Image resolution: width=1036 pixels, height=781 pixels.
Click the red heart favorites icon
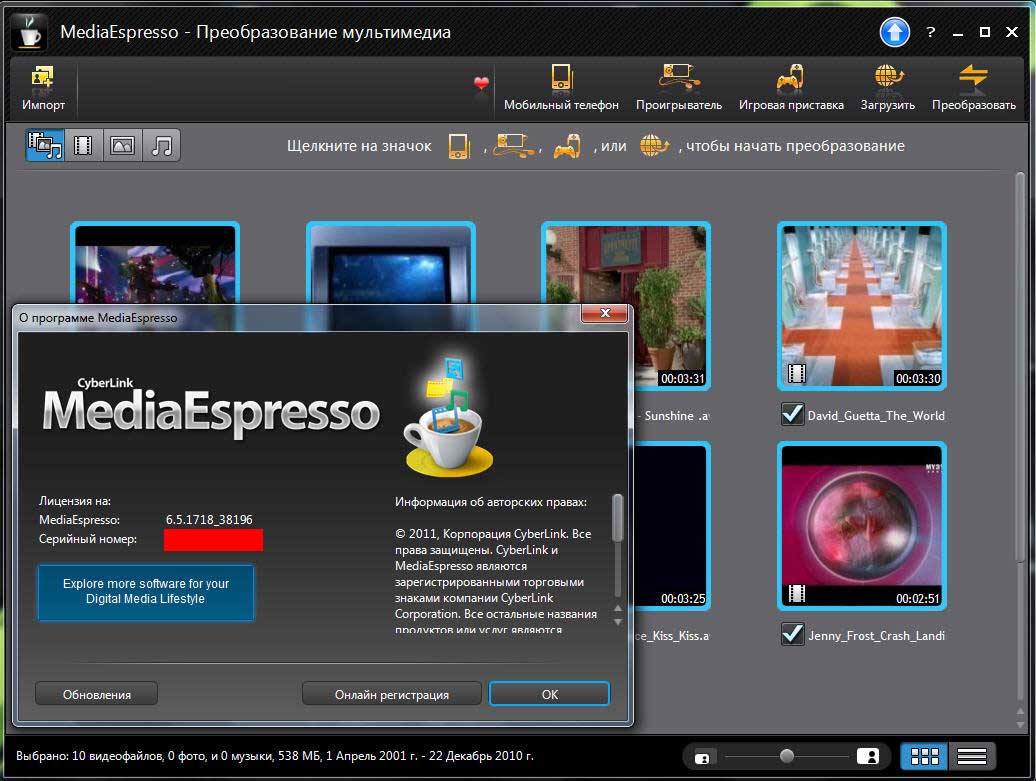tap(481, 84)
